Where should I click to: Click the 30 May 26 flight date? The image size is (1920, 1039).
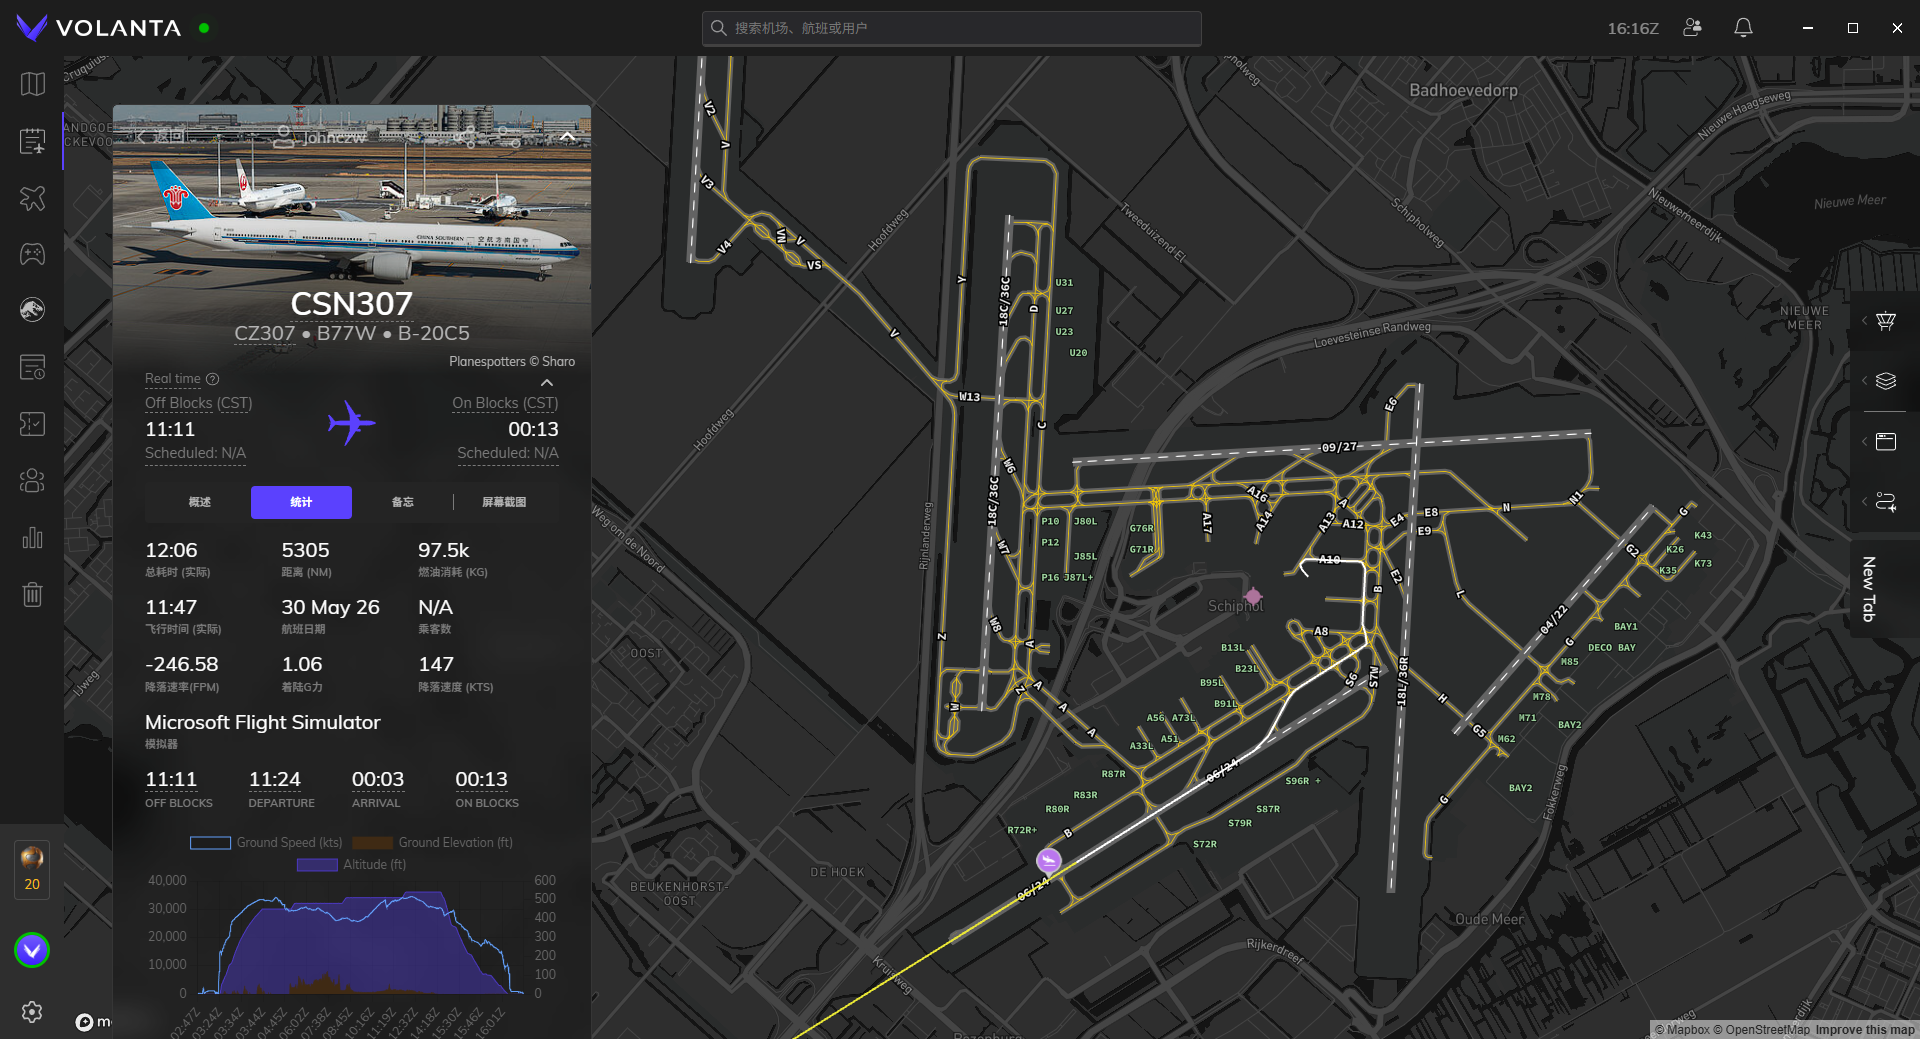tap(330, 607)
